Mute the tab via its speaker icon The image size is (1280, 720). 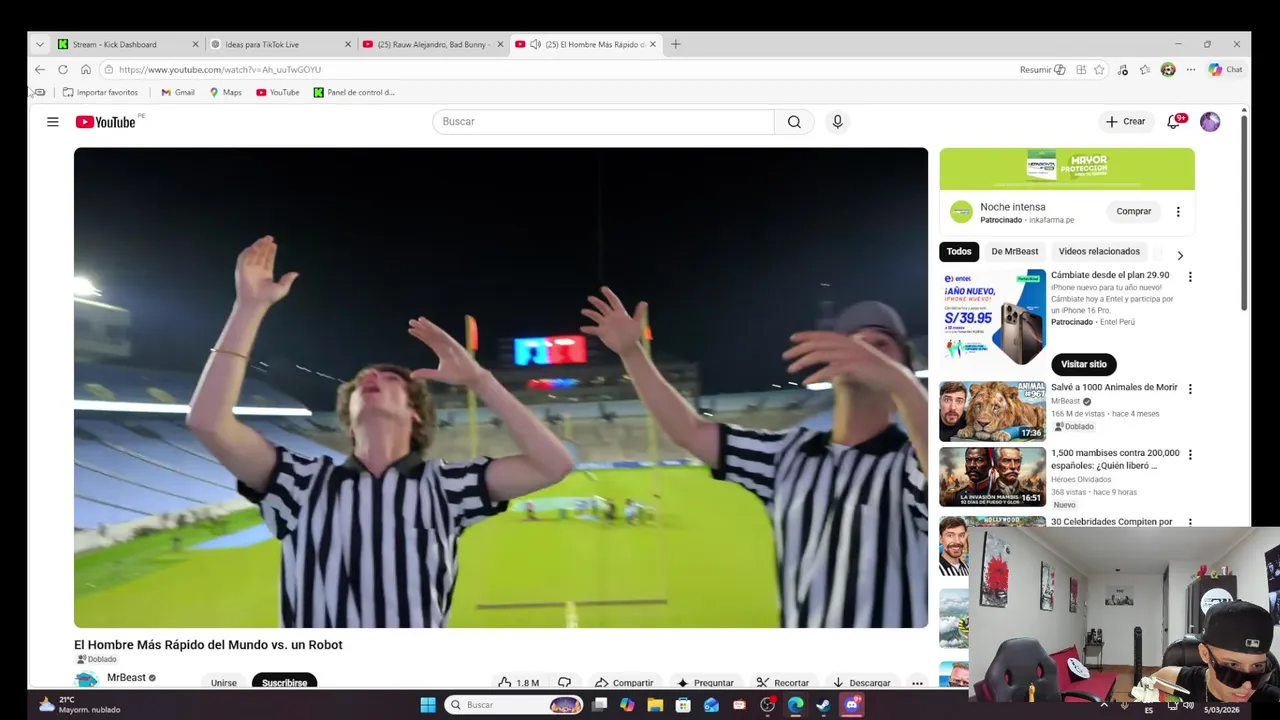[535, 44]
